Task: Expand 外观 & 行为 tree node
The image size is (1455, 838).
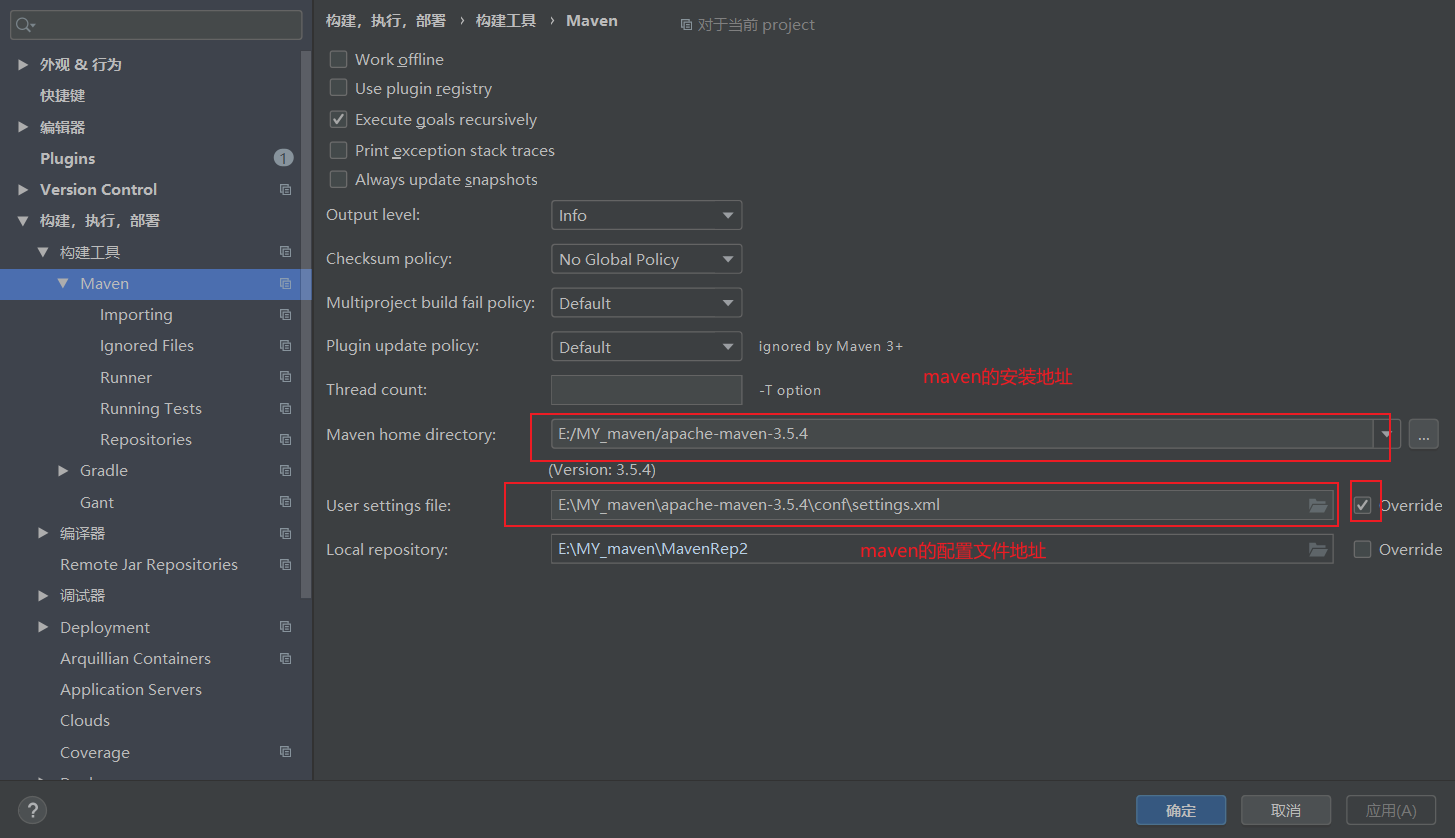Action: click(x=23, y=64)
